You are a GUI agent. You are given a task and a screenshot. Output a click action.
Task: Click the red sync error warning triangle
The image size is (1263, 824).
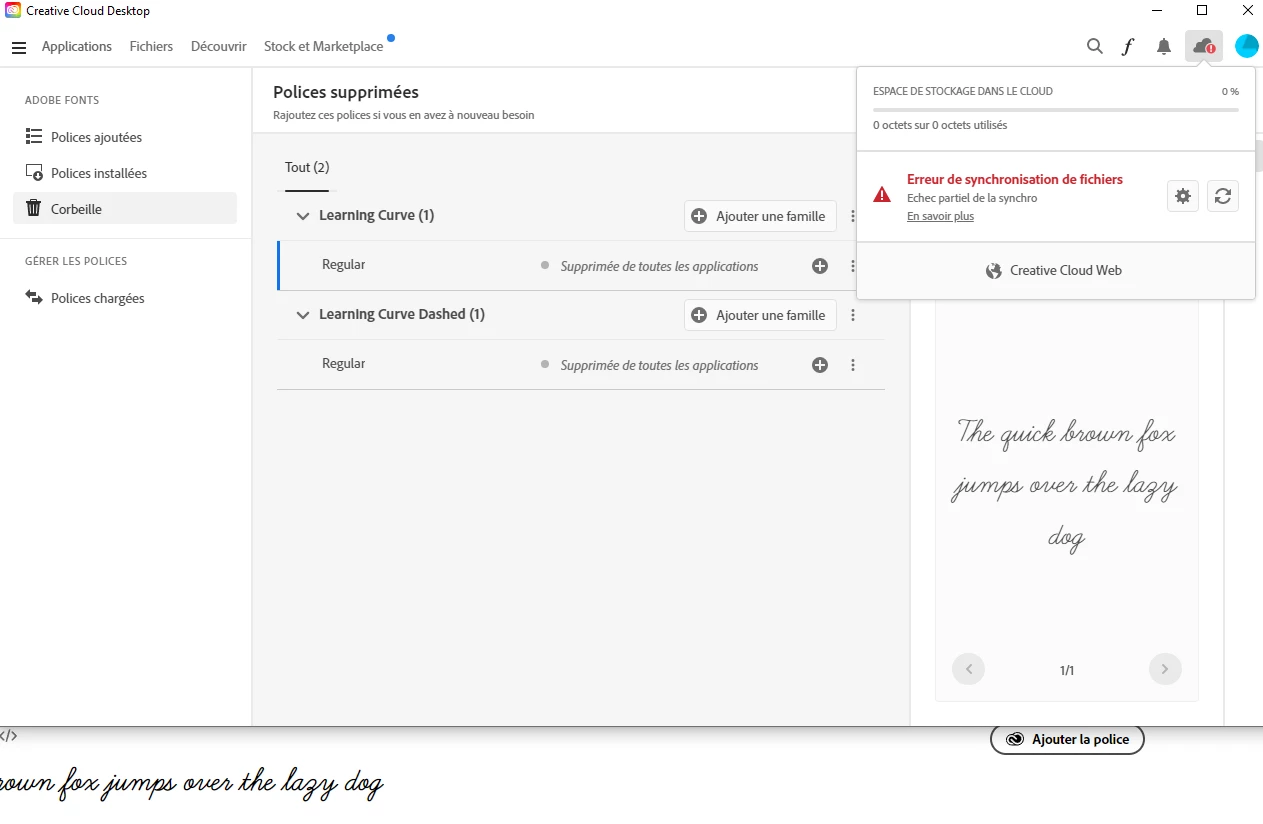point(882,195)
